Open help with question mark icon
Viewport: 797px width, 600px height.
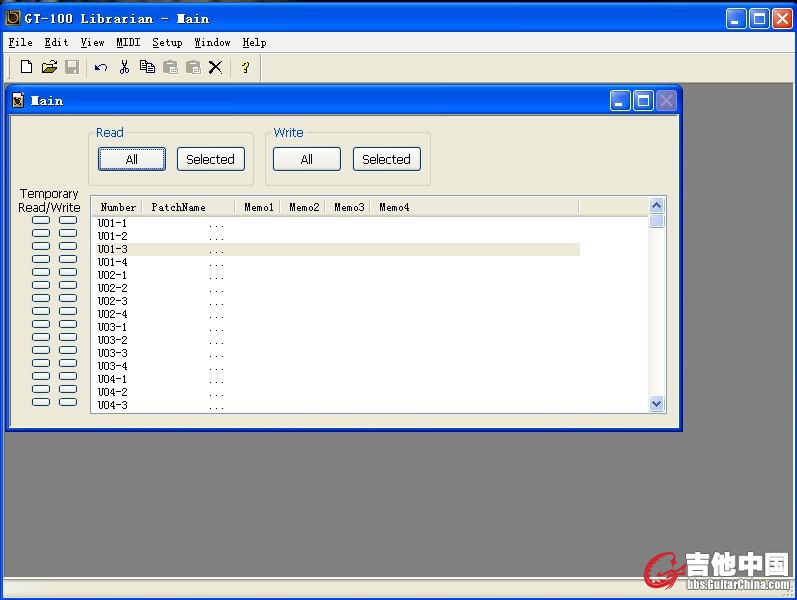click(x=245, y=67)
